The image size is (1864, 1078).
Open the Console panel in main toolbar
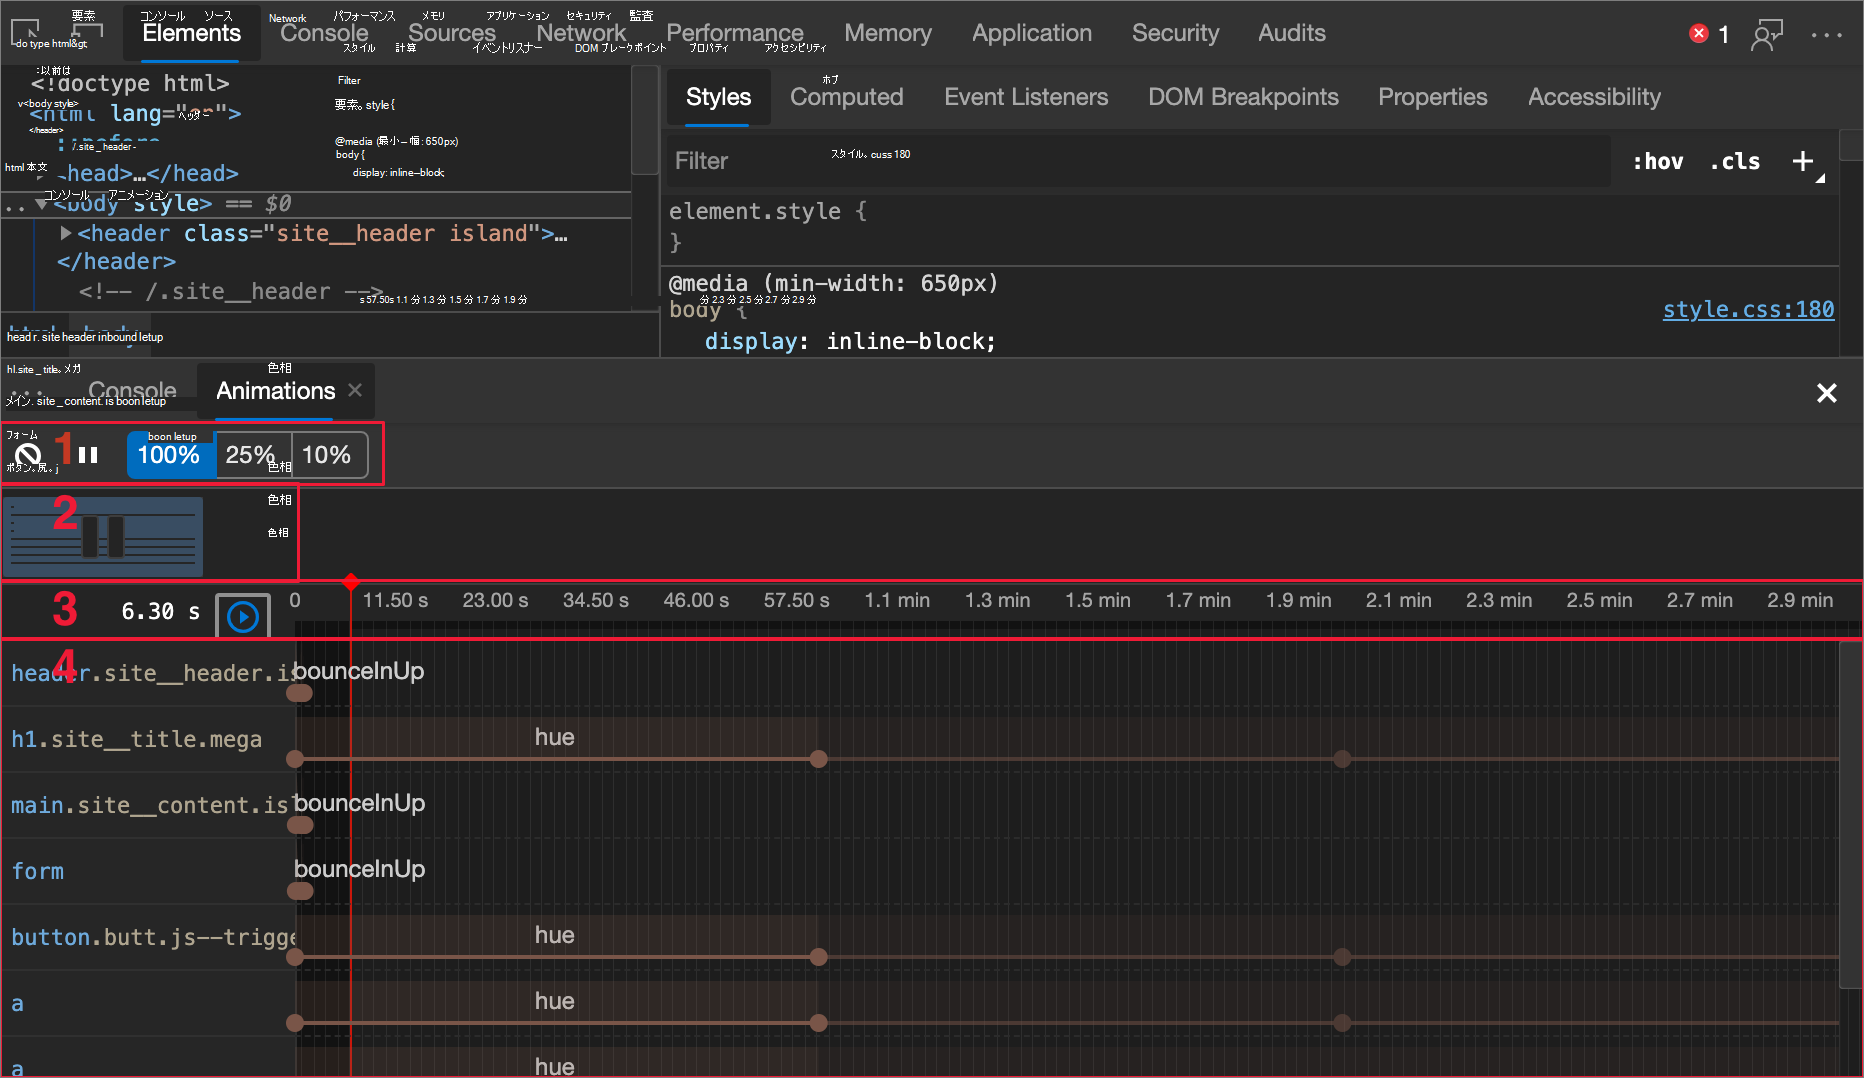[x=324, y=33]
